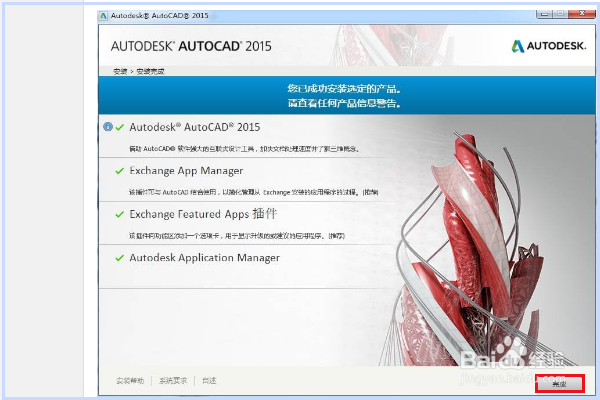Open the 系统要求 system requirements link

[x=173, y=380]
